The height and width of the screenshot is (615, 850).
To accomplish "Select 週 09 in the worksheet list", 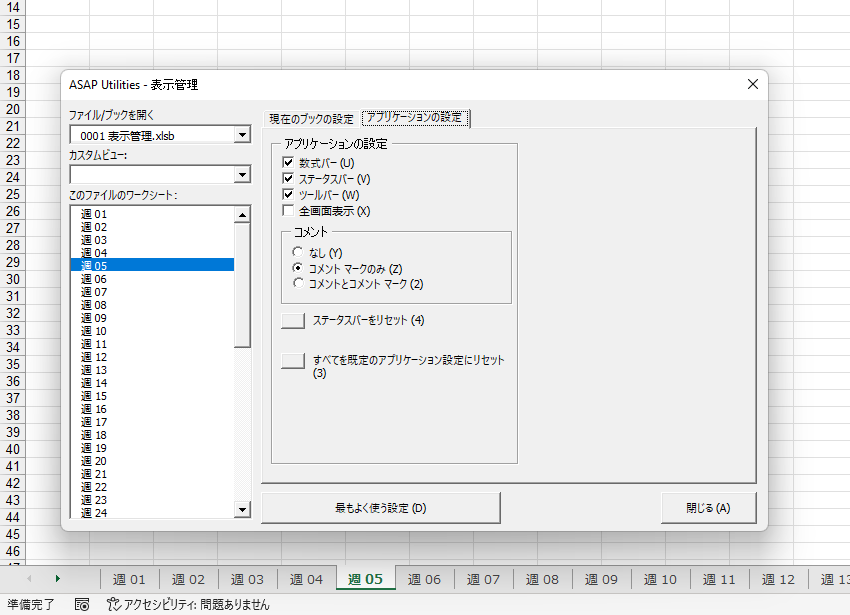I will 152,318.
